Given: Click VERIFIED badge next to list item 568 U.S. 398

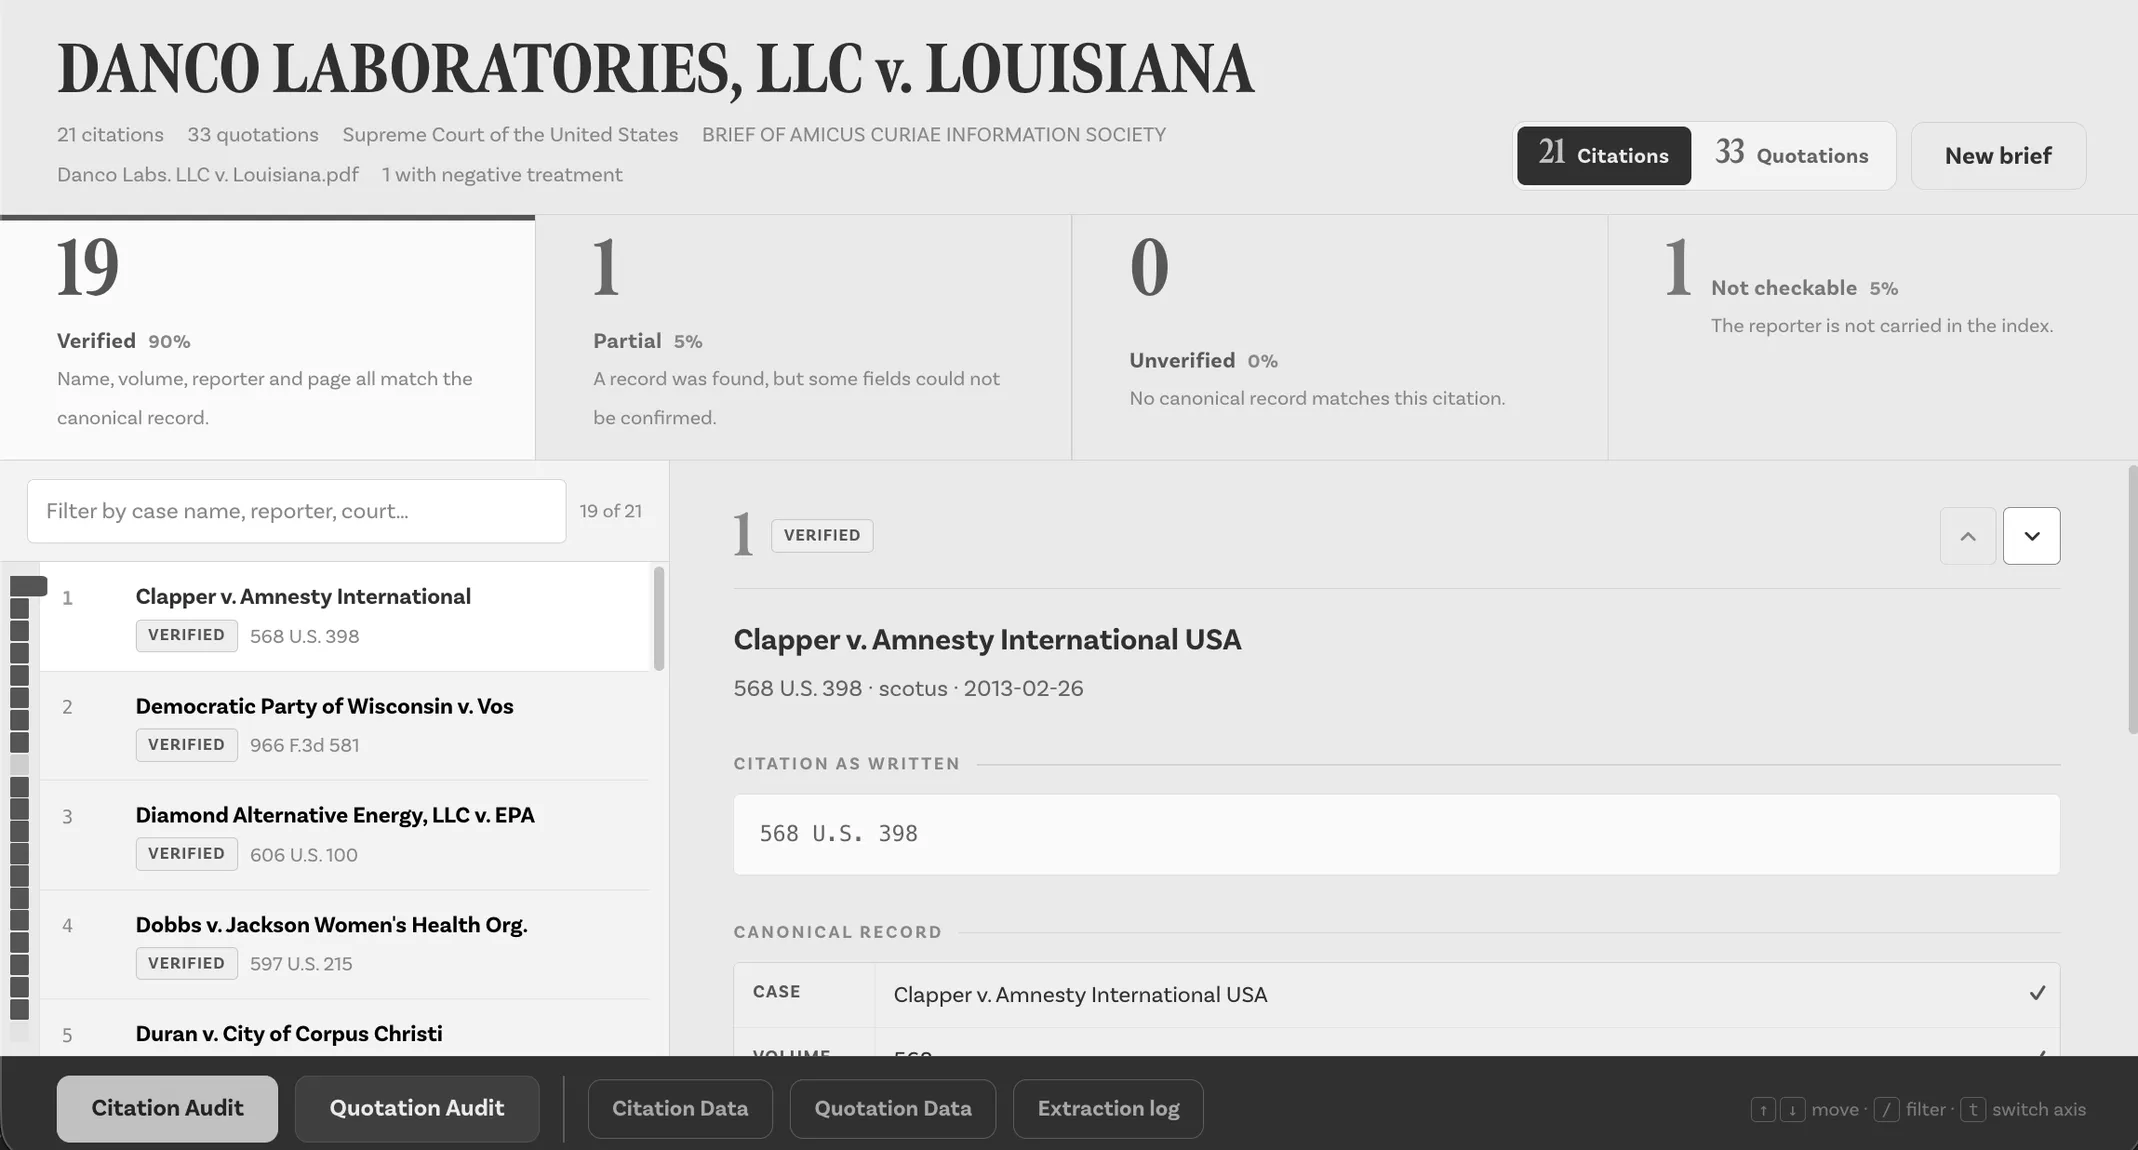Looking at the screenshot, I should point(187,635).
